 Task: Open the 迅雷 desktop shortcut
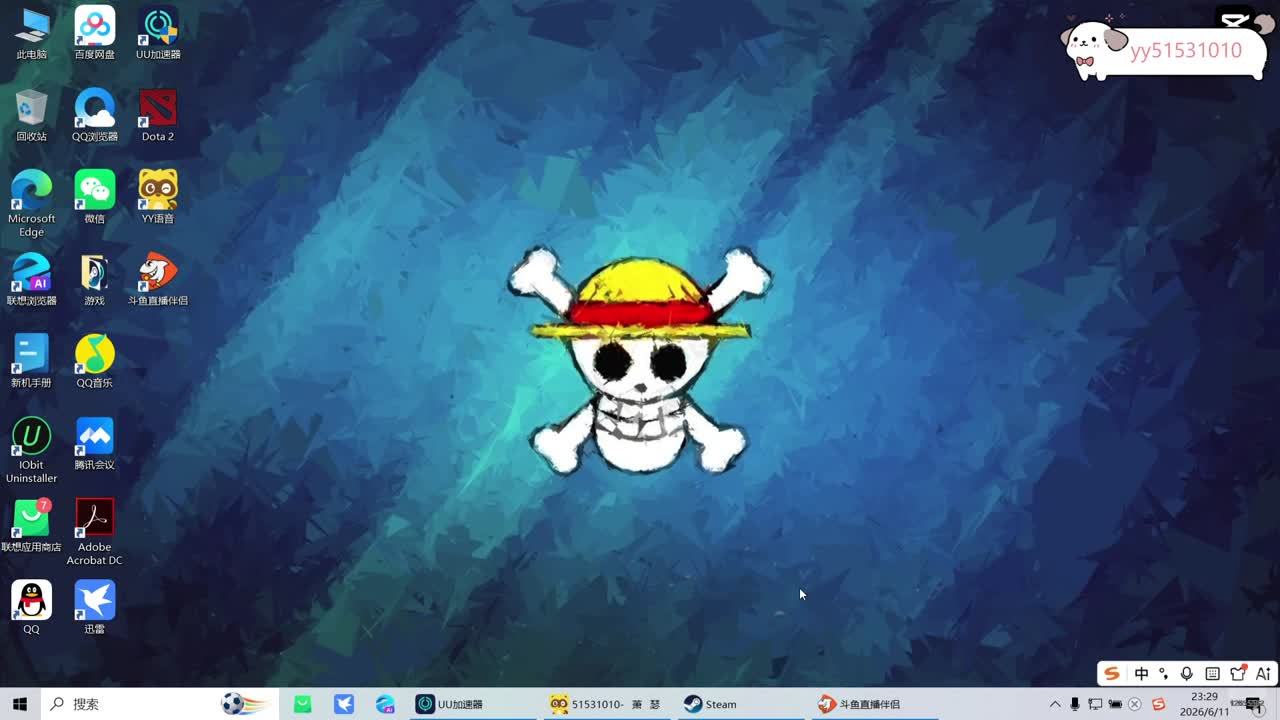(x=94, y=607)
